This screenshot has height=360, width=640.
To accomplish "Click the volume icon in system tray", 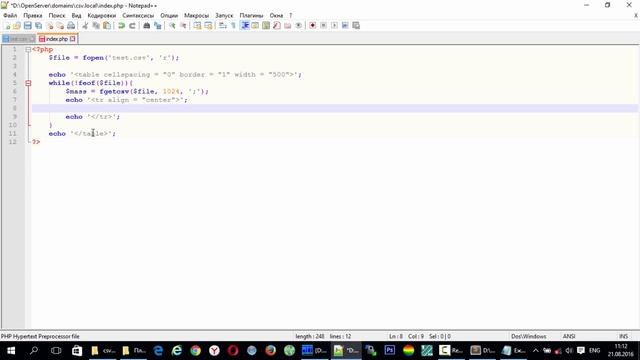I will (x=569, y=351).
